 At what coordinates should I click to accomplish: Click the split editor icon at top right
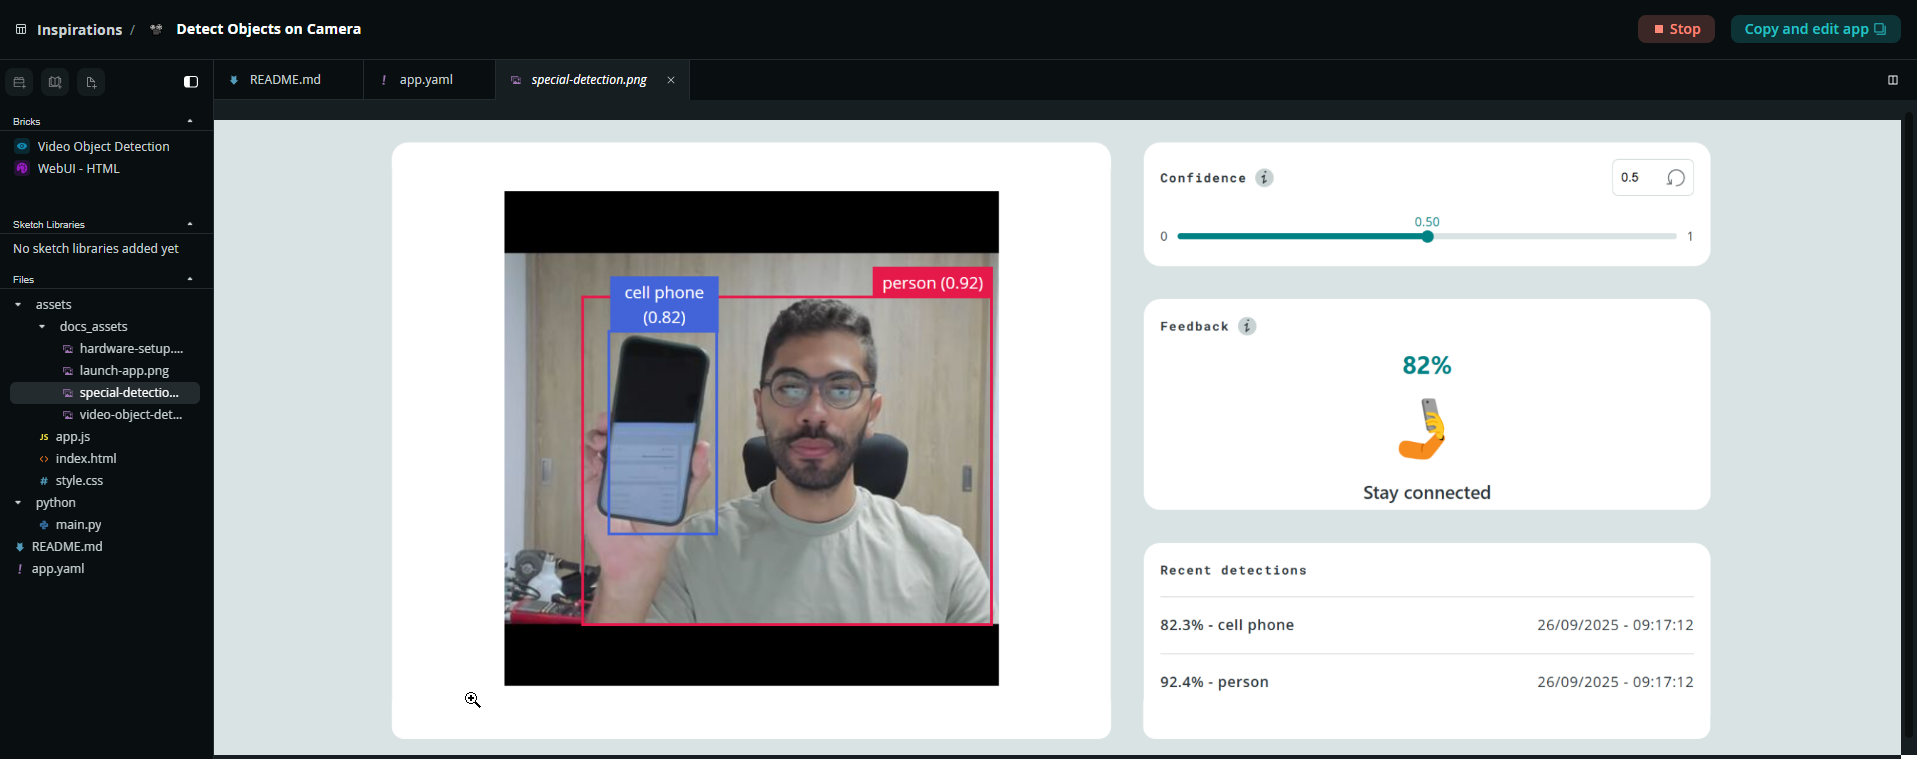click(1893, 80)
